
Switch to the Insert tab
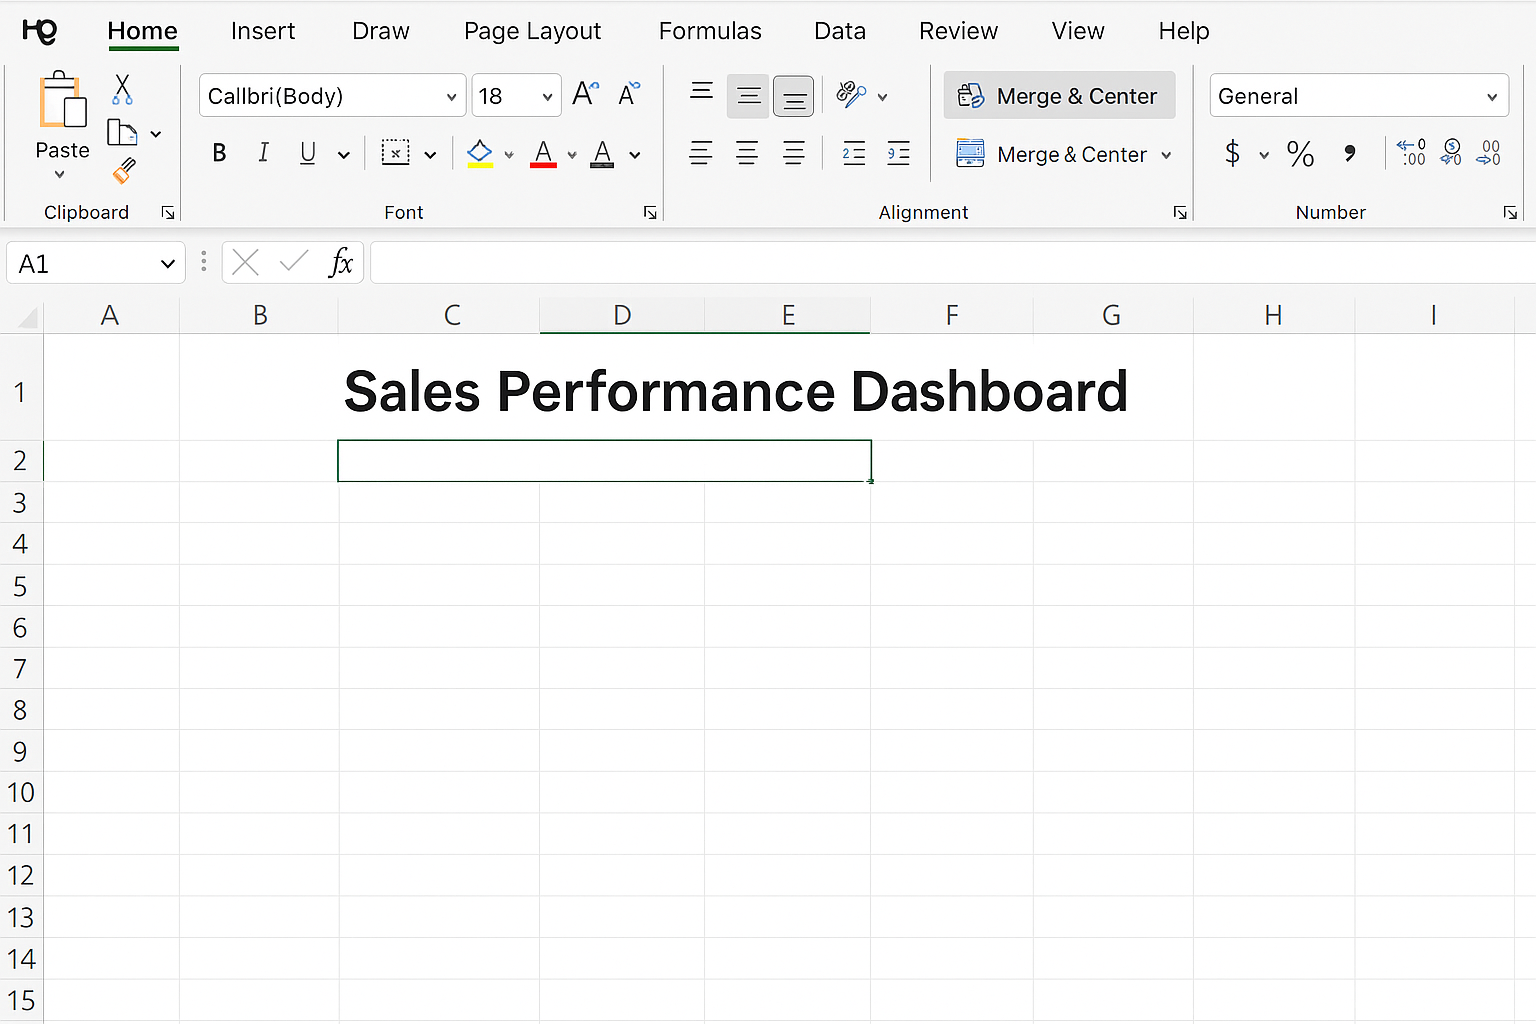click(263, 31)
